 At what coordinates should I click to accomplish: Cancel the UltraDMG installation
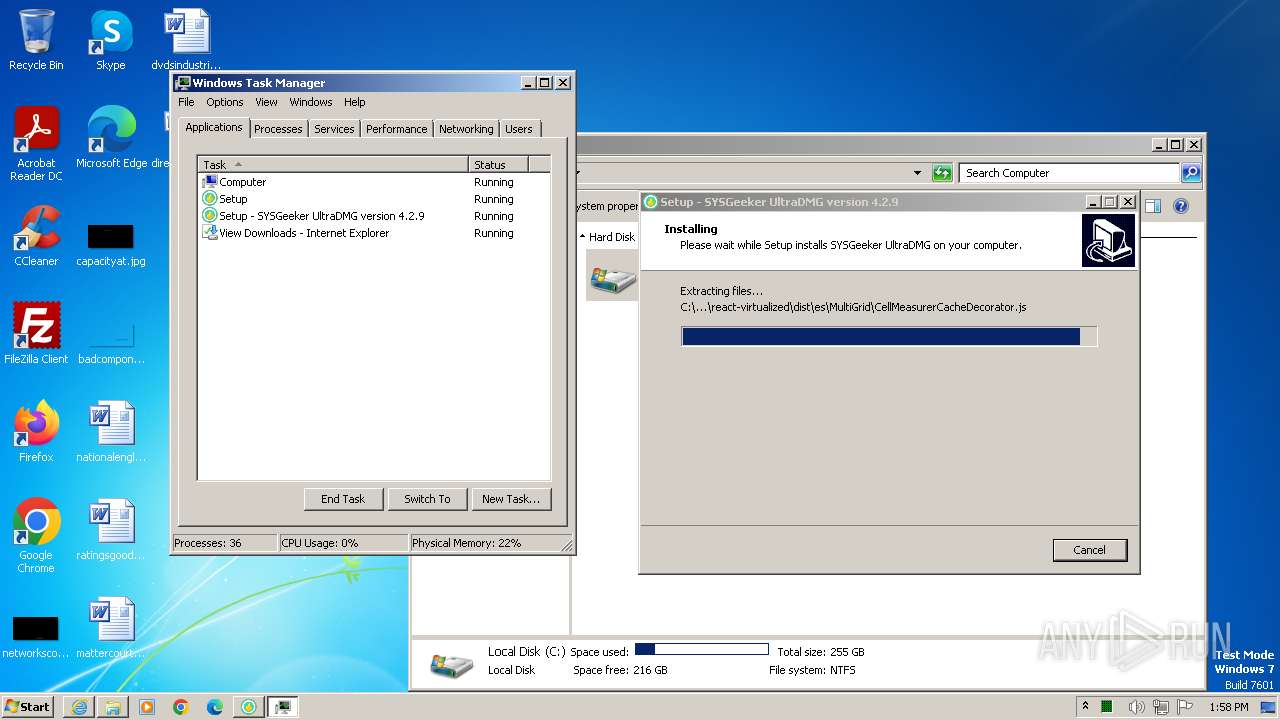click(x=1090, y=550)
